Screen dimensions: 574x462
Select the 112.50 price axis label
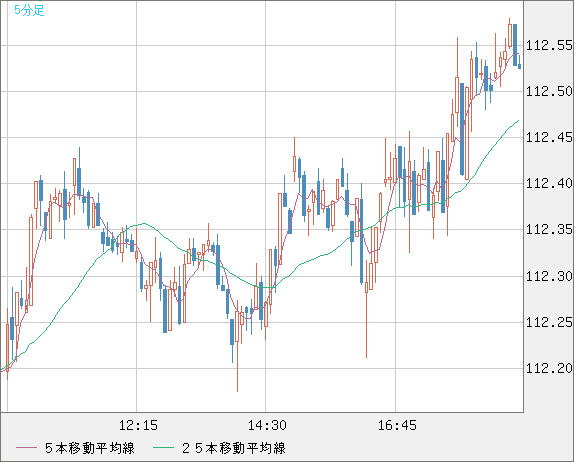point(549,91)
